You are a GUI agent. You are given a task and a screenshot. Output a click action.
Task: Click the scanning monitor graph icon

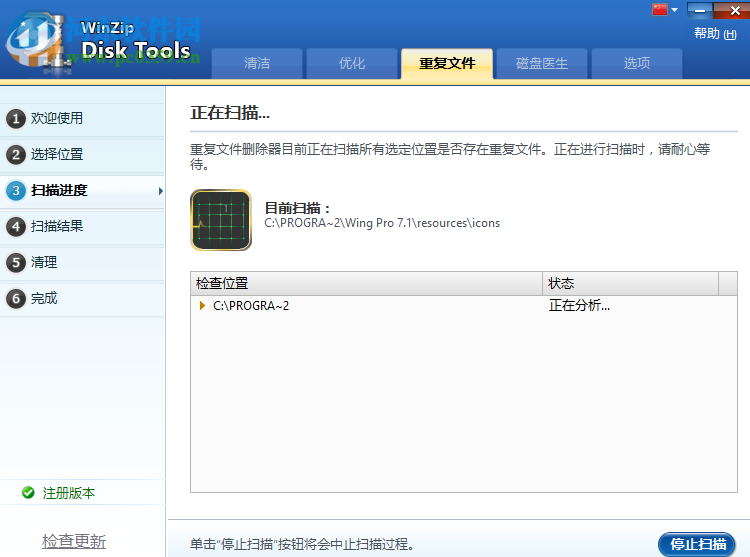click(221, 220)
